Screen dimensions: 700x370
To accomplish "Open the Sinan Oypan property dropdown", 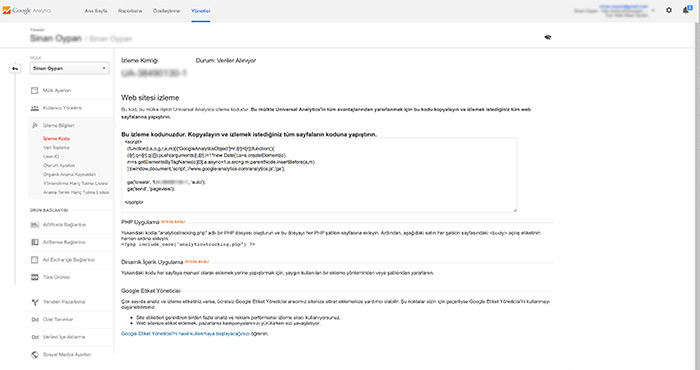I will [70, 68].
